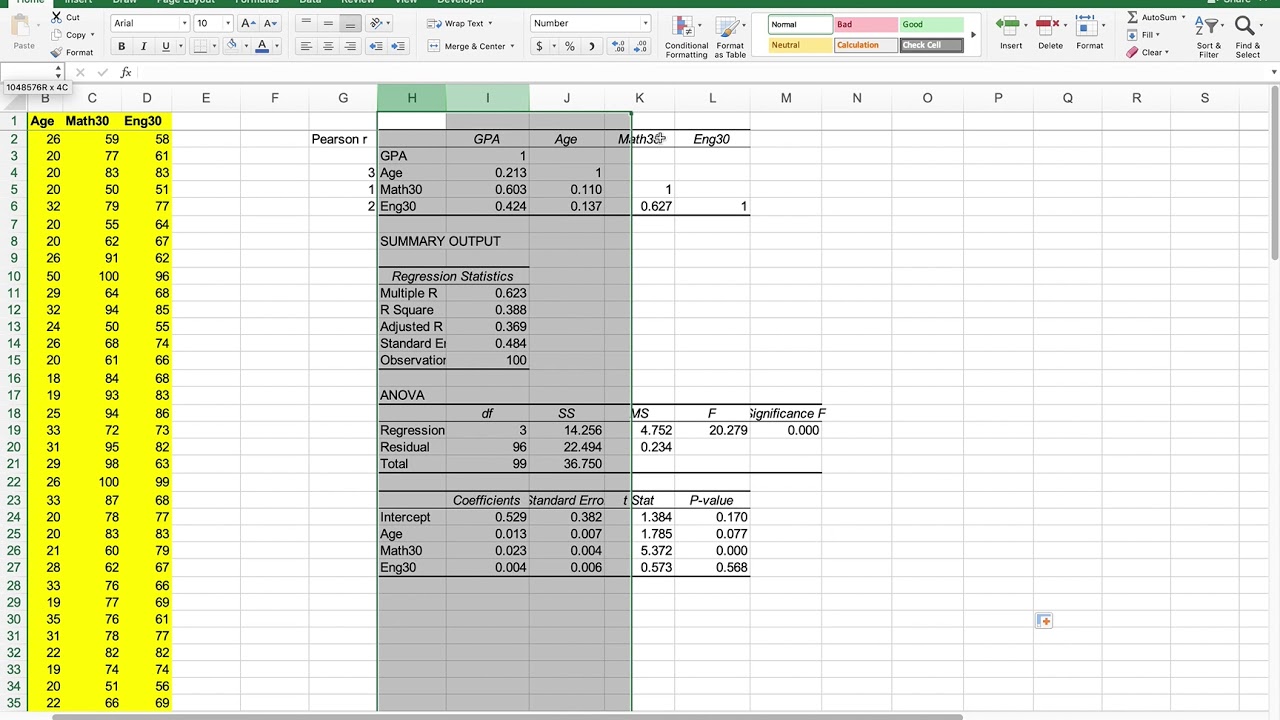Expand the borders dropdown arrow
This screenshot has width=1280, height=720.
[x=215, y=46]
